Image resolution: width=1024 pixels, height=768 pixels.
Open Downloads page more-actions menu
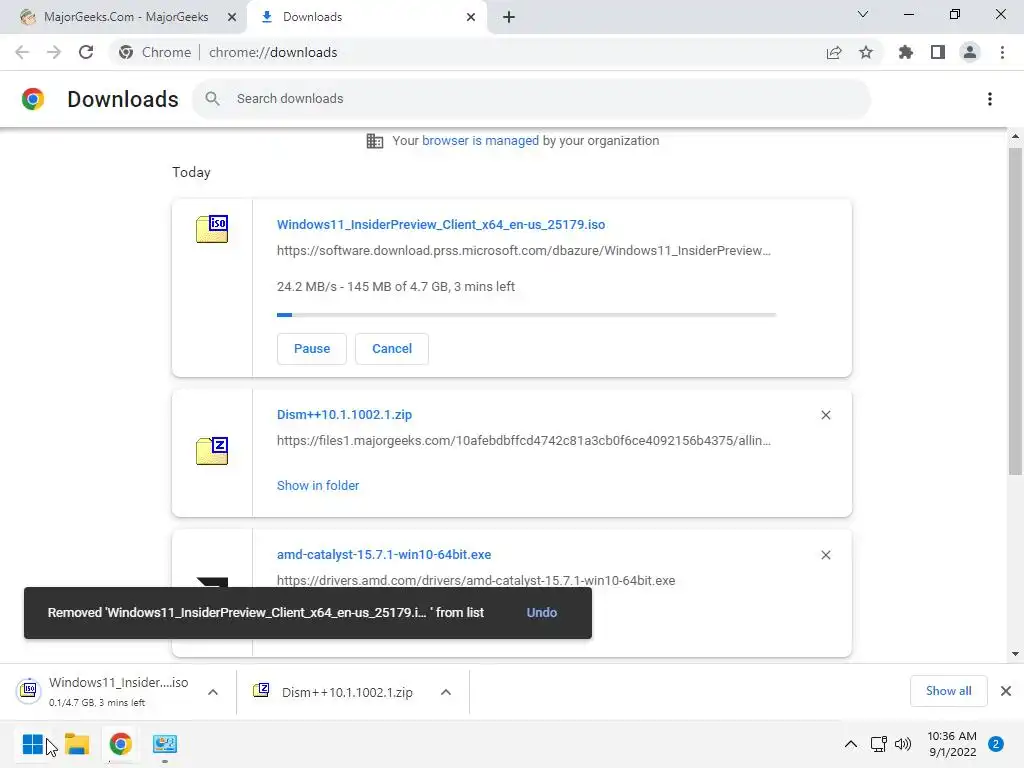[990, 99]
